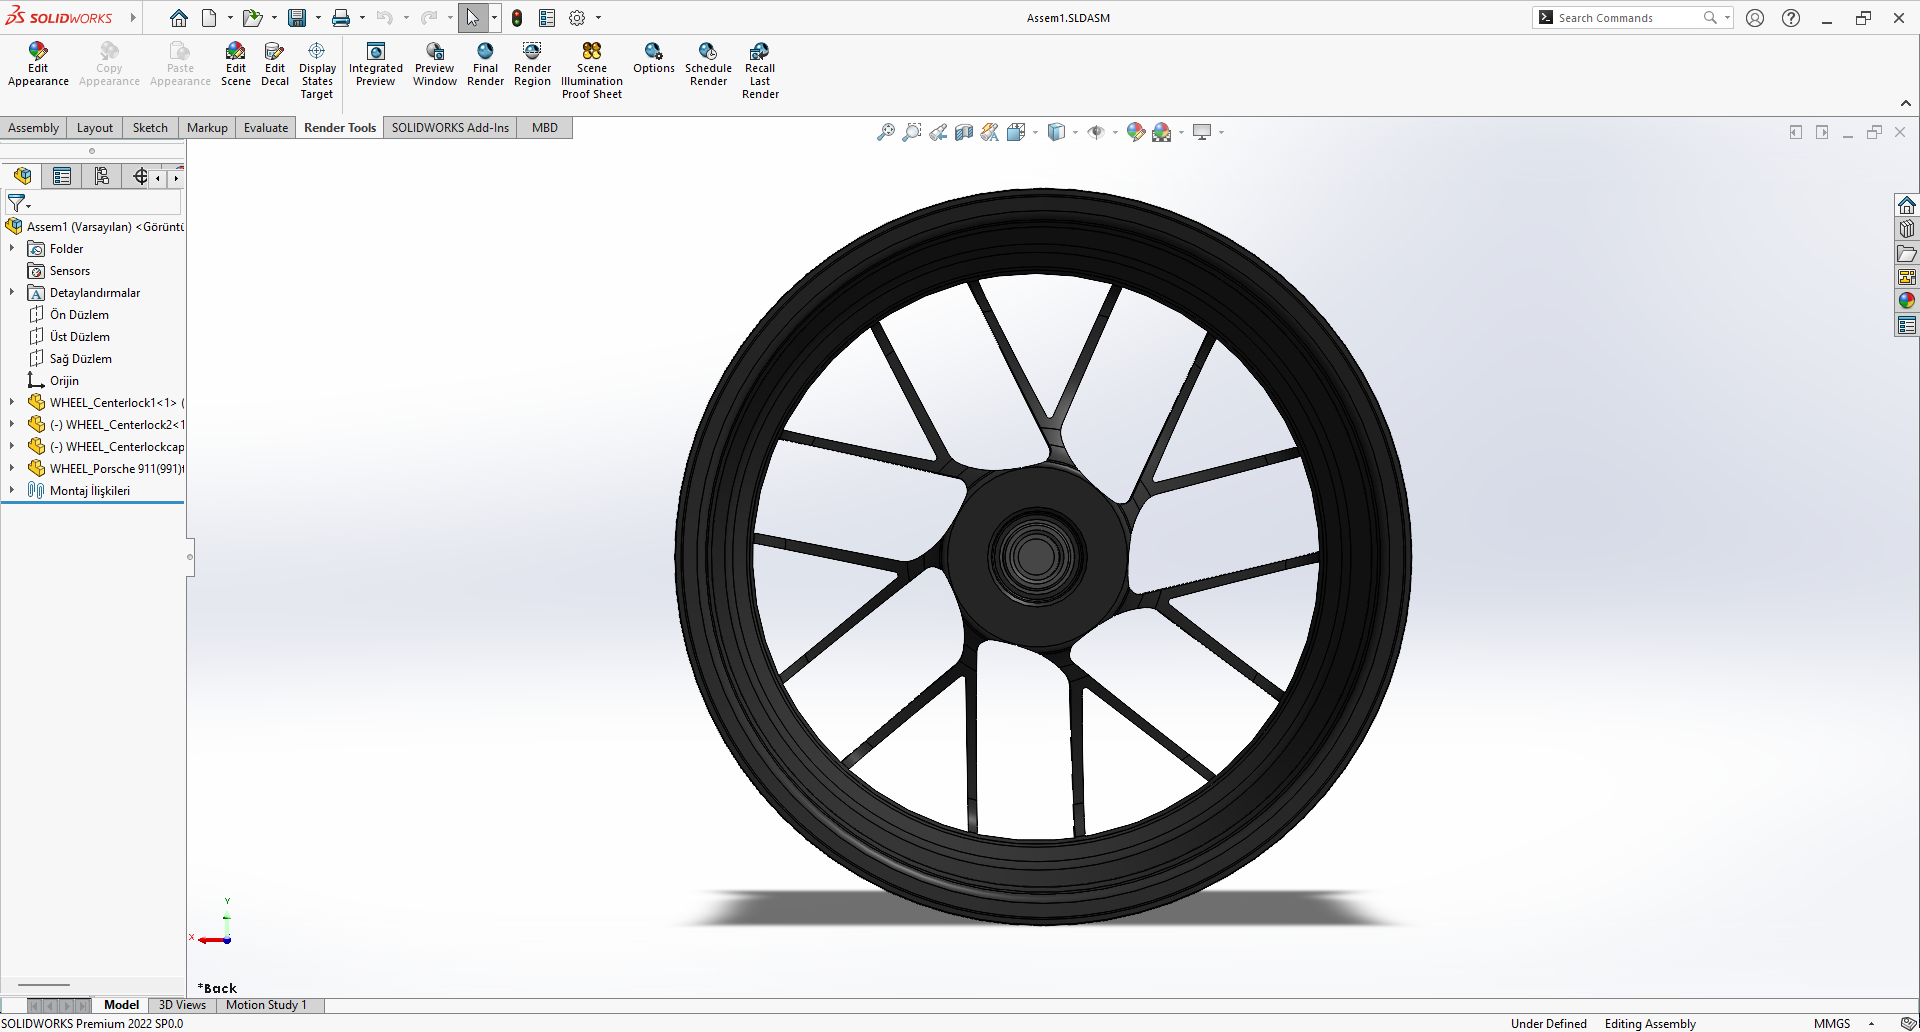The image size is (1920, 1032).
Task: Expand the WHEEL_Porsche 911(991) component
Action: click(12, 469)
